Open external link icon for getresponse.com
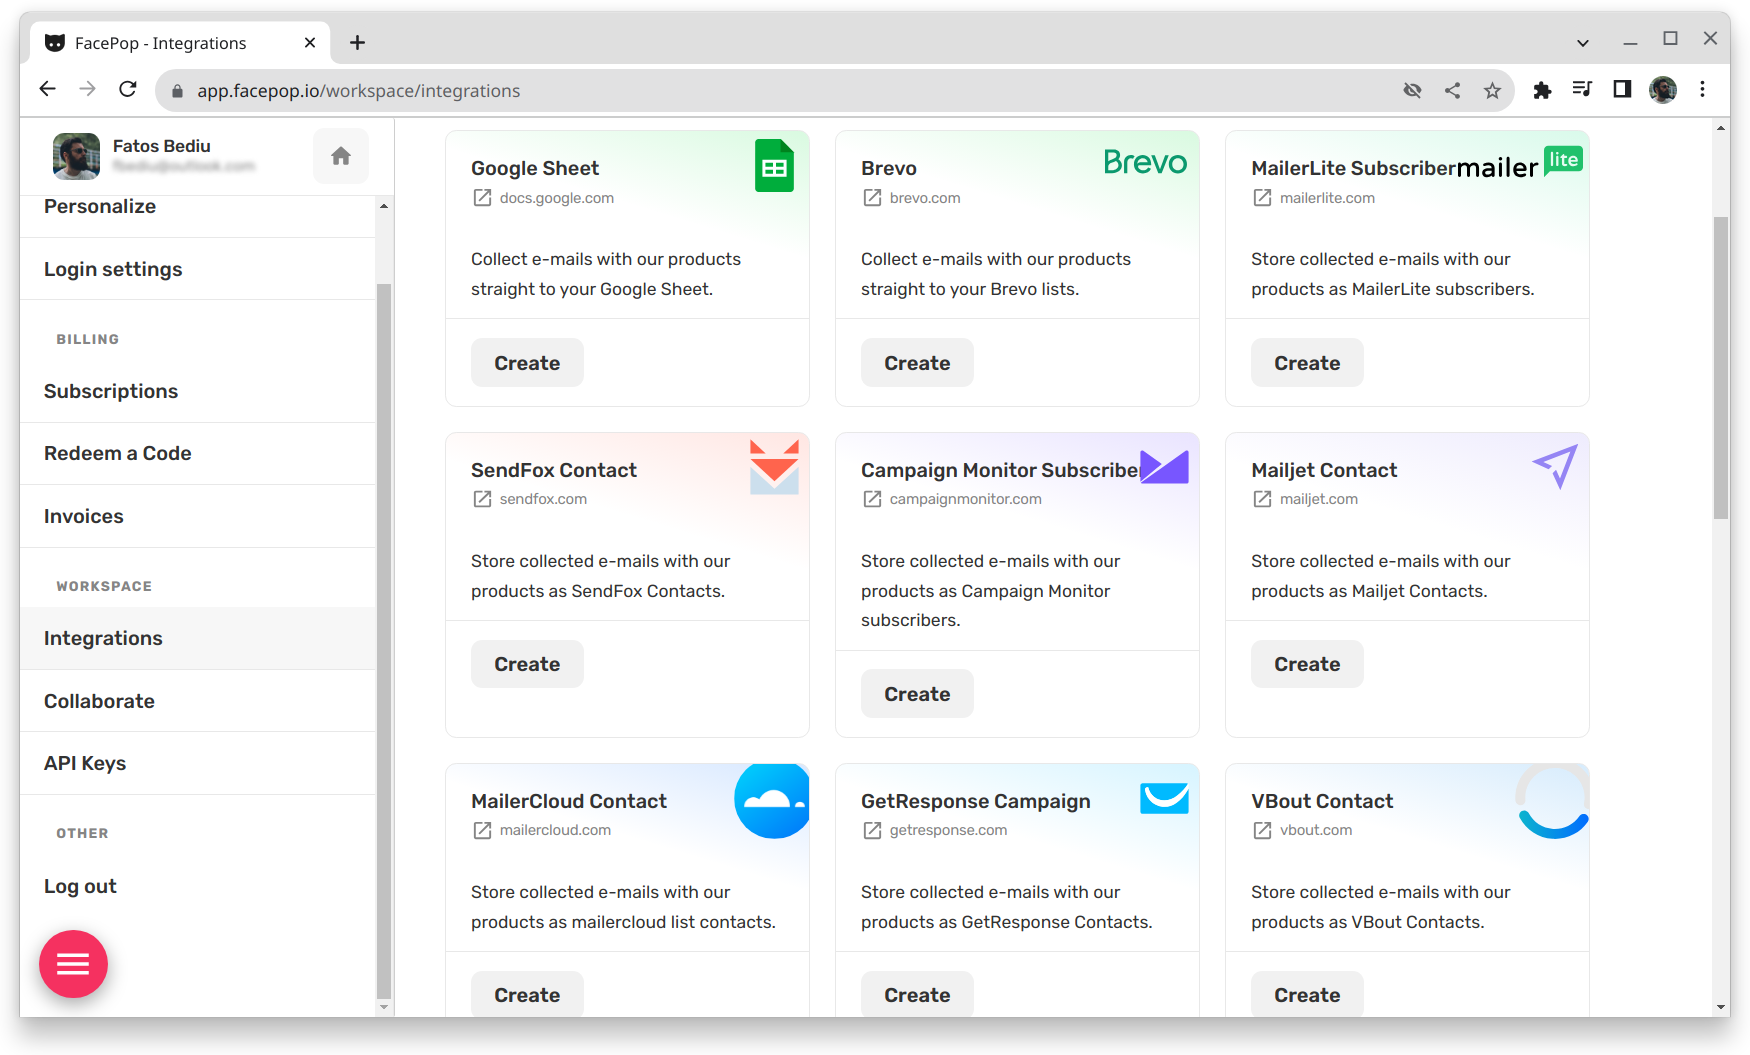This screenshot has height=1055, width=1750. coord(872,830)
